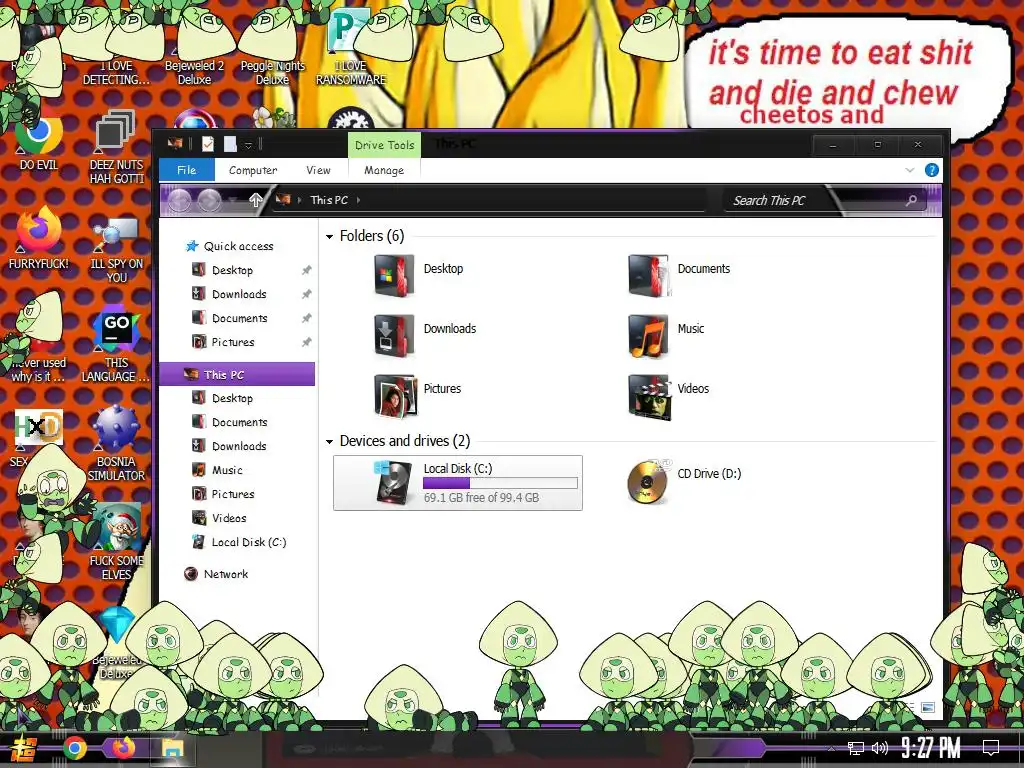
Task: Open the FURRYFUCK! Firefox desktop shortcut
Action: (39, 238)
